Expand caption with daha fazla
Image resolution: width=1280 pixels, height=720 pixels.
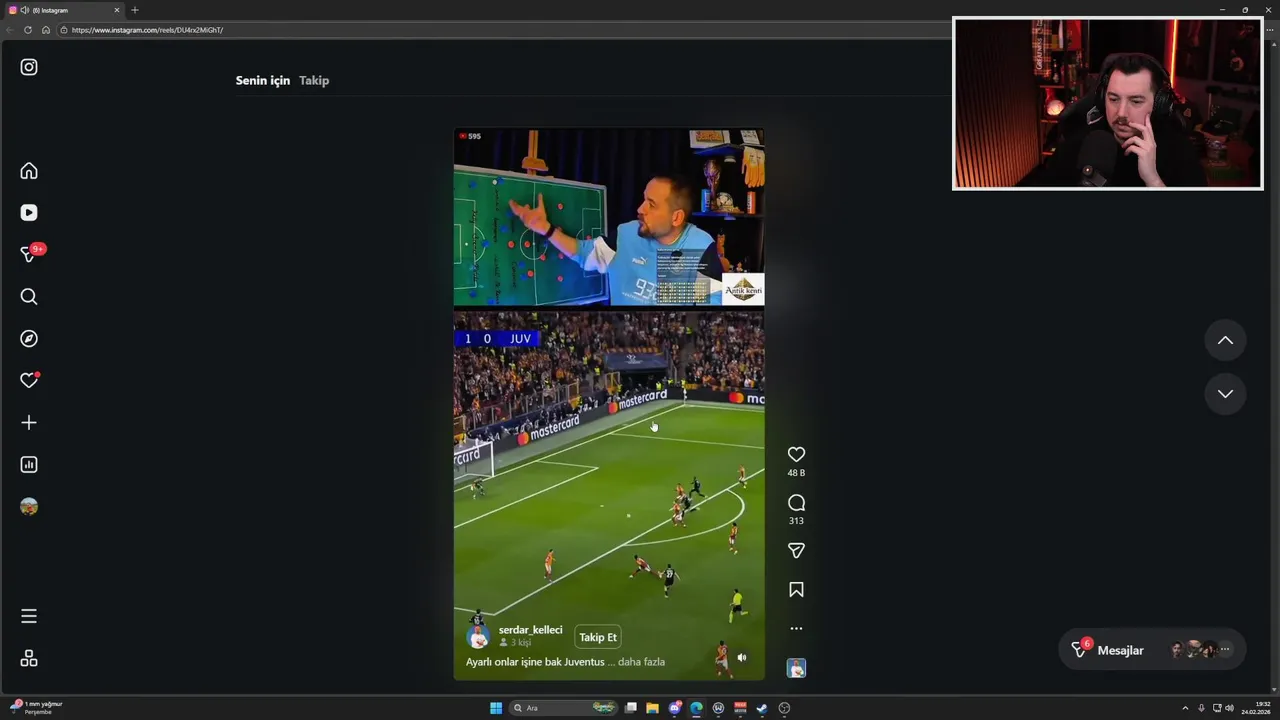click(x=641, y=662)
